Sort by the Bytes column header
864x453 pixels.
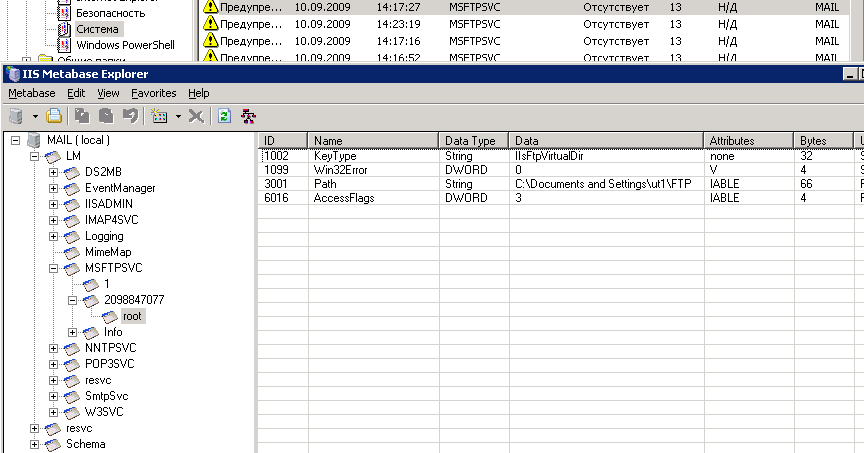pyautogui.click(x=823, y=141)
